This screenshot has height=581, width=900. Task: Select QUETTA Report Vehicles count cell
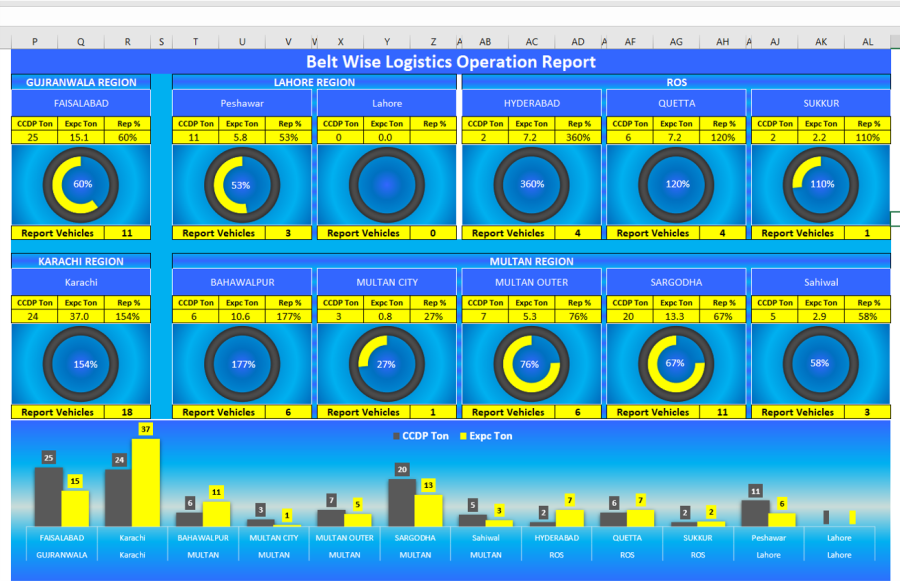coord(722,233)
